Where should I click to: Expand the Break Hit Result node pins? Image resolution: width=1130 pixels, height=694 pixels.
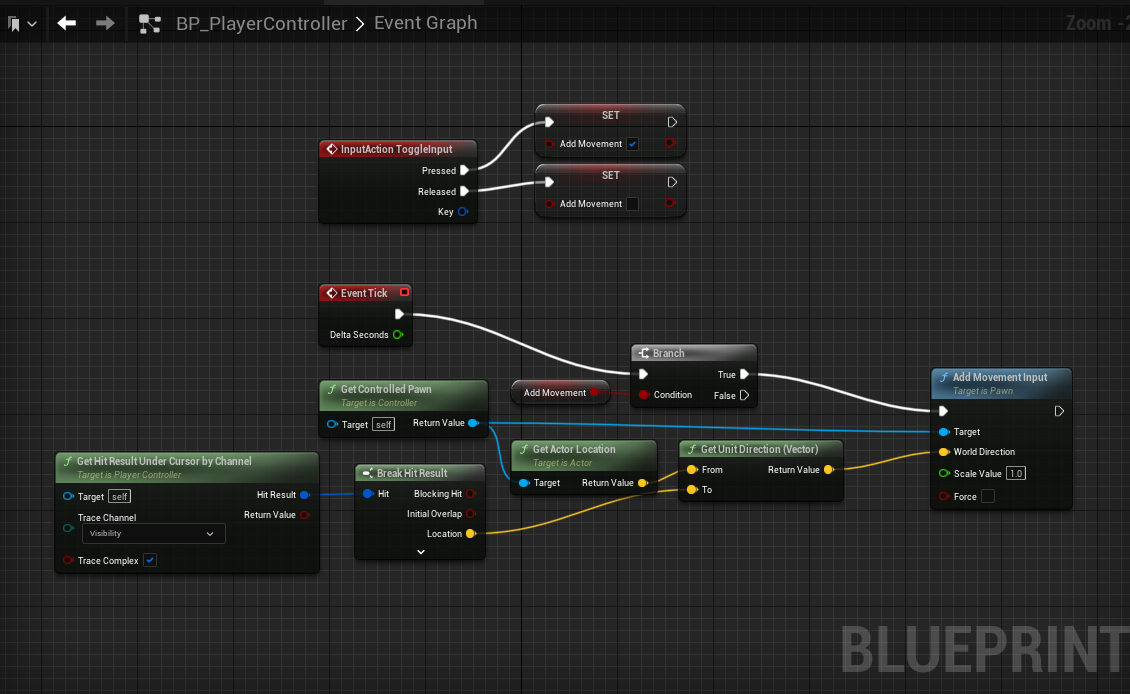[421, 553]
